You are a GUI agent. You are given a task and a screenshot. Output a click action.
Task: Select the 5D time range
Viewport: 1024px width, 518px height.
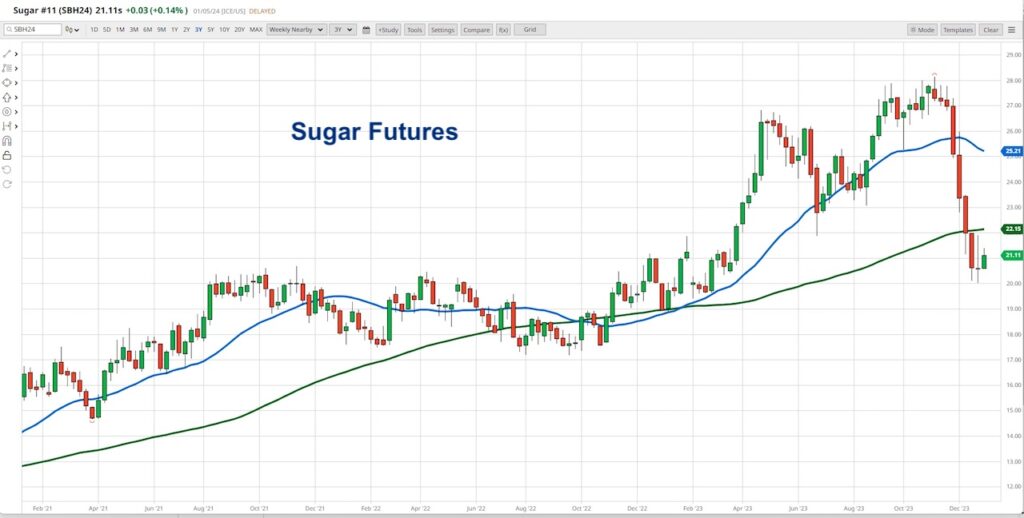coord(107,30)
